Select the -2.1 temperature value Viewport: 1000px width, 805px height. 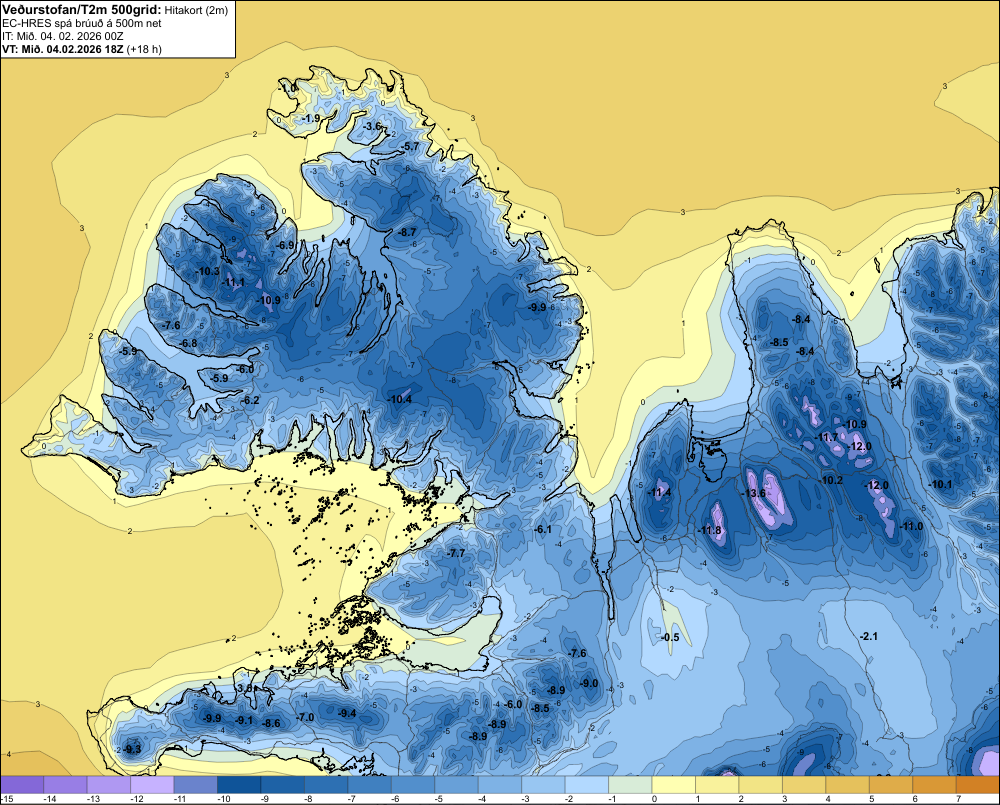(x=869, y=636)
